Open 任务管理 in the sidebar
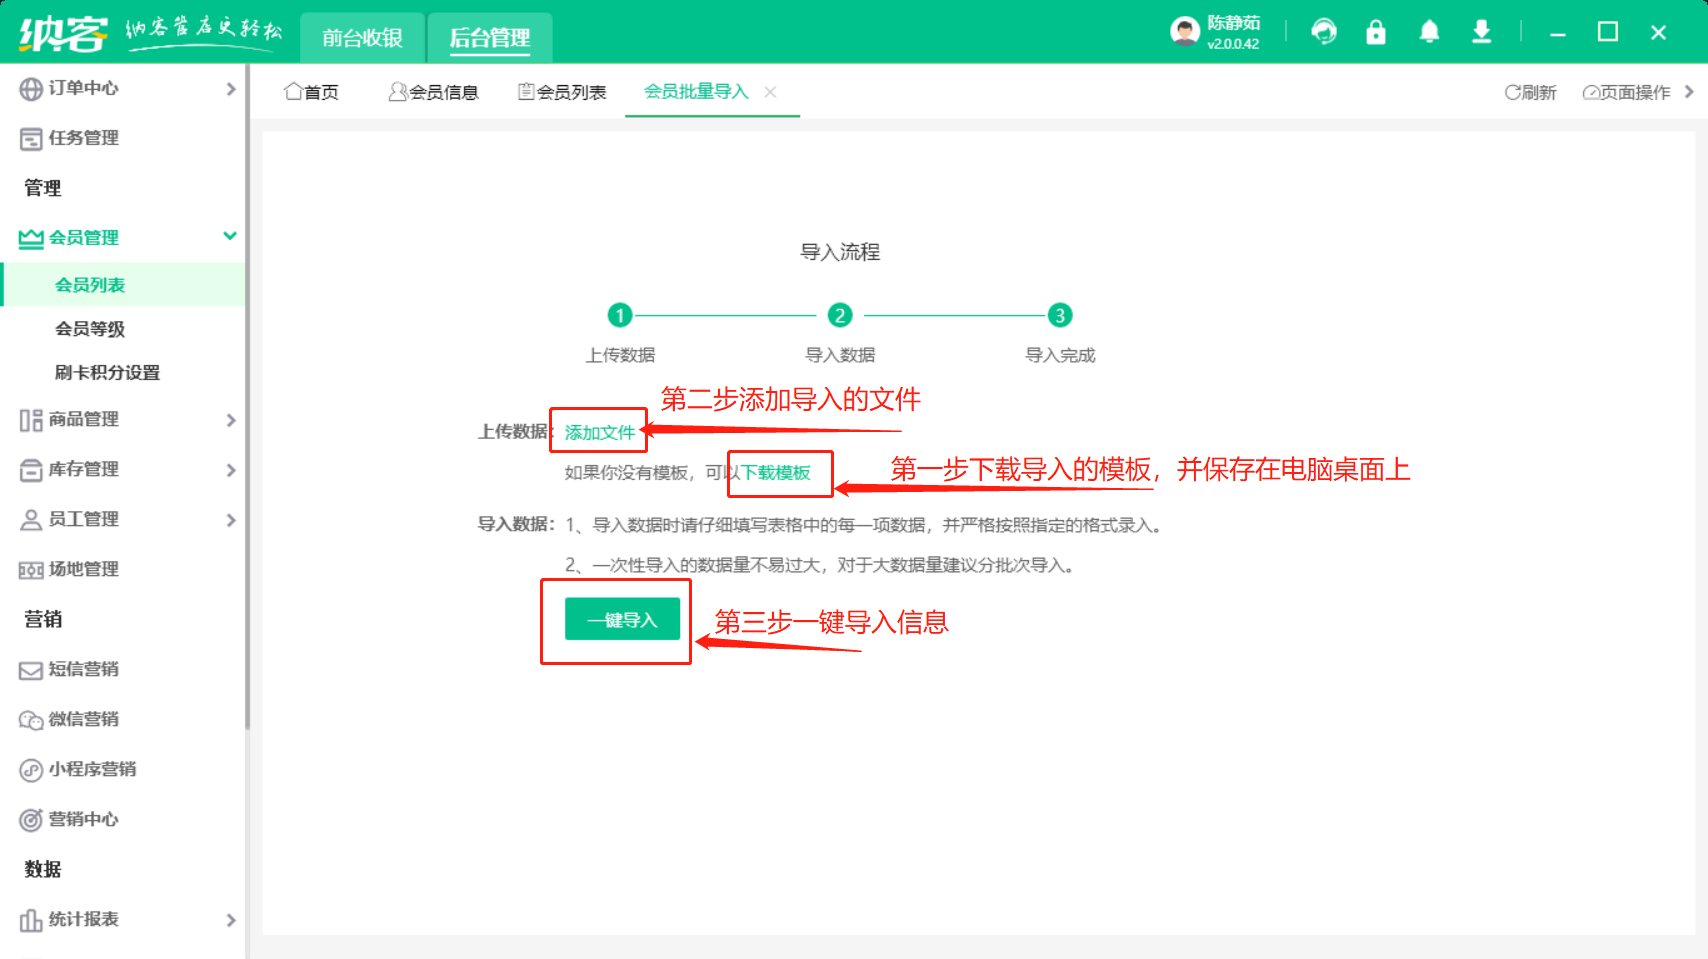Screen dimensions: 1708x959 tap(84, 138)
